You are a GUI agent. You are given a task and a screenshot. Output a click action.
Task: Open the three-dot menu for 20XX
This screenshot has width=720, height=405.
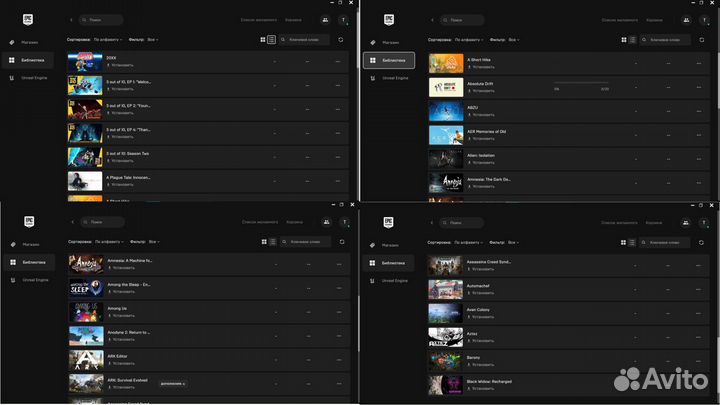click(x=340, y=60)
